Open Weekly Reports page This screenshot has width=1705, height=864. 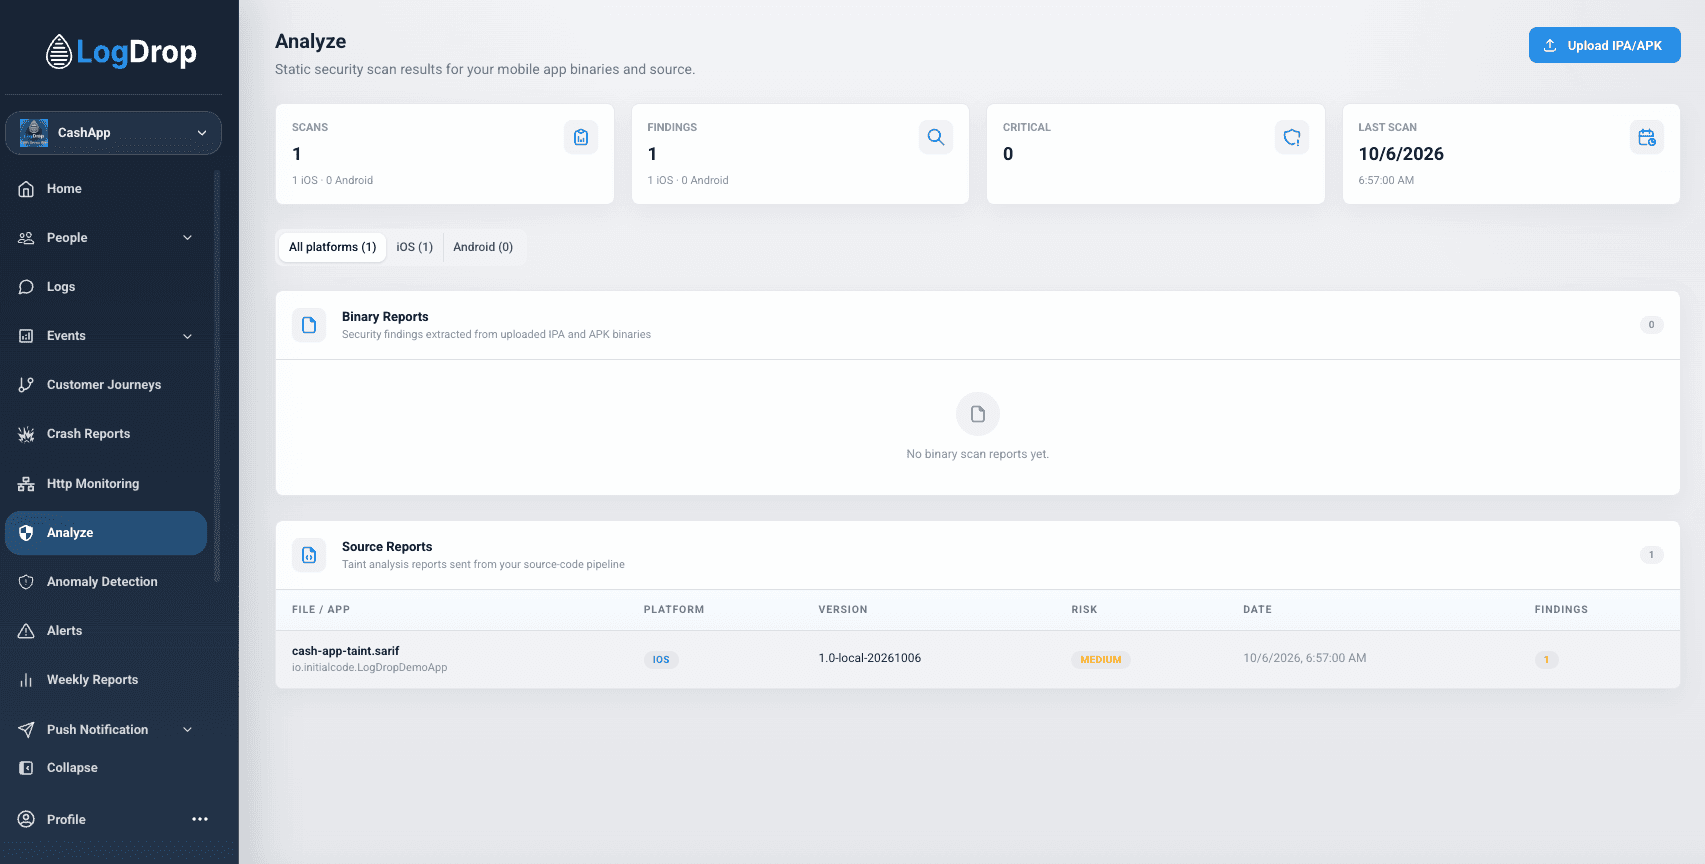pyautogui.click(x=105, y=680)
